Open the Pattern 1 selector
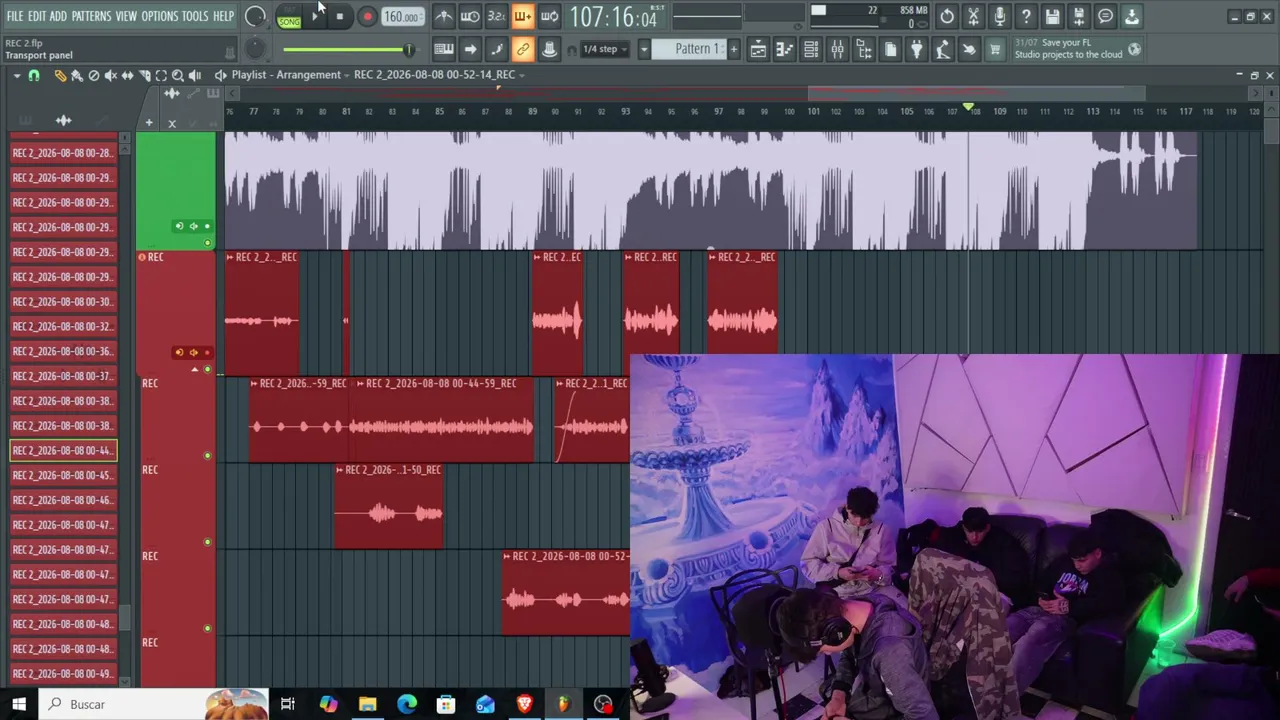The height and width of the screenshot is (720, 1280). point(691,49)
